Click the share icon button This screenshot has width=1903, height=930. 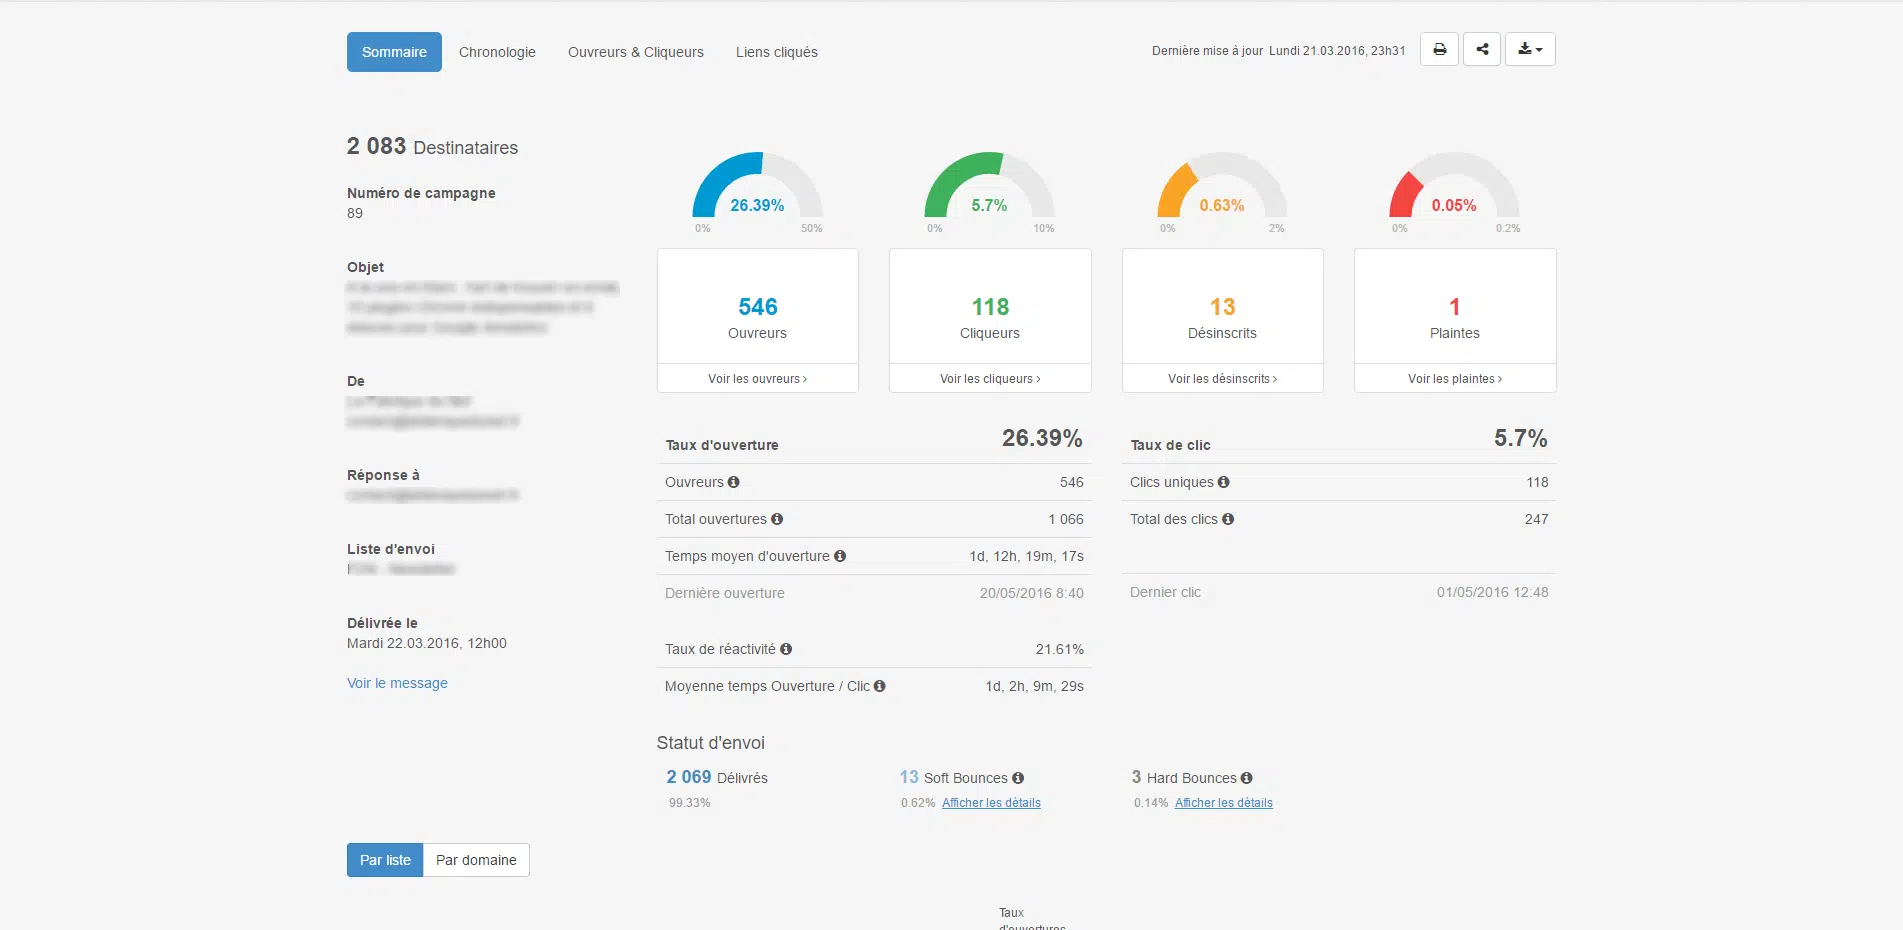[x=1482, y=49]
